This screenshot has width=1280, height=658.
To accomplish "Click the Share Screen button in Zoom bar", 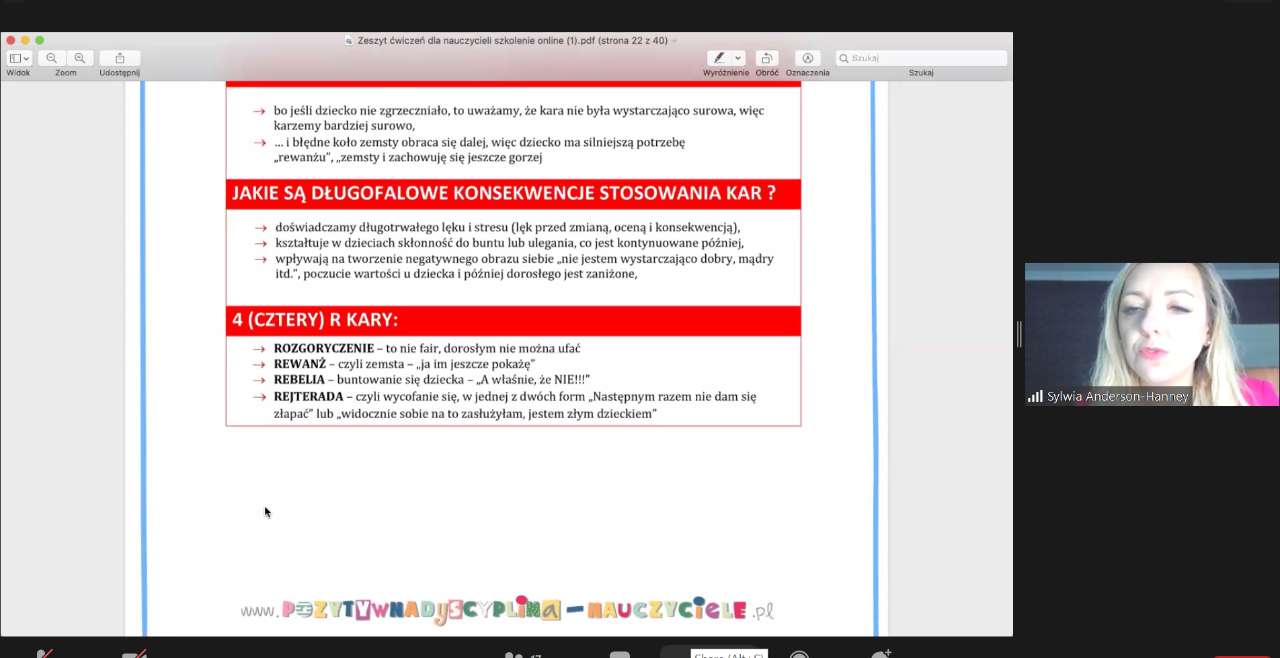I will [x=700, y=654].
